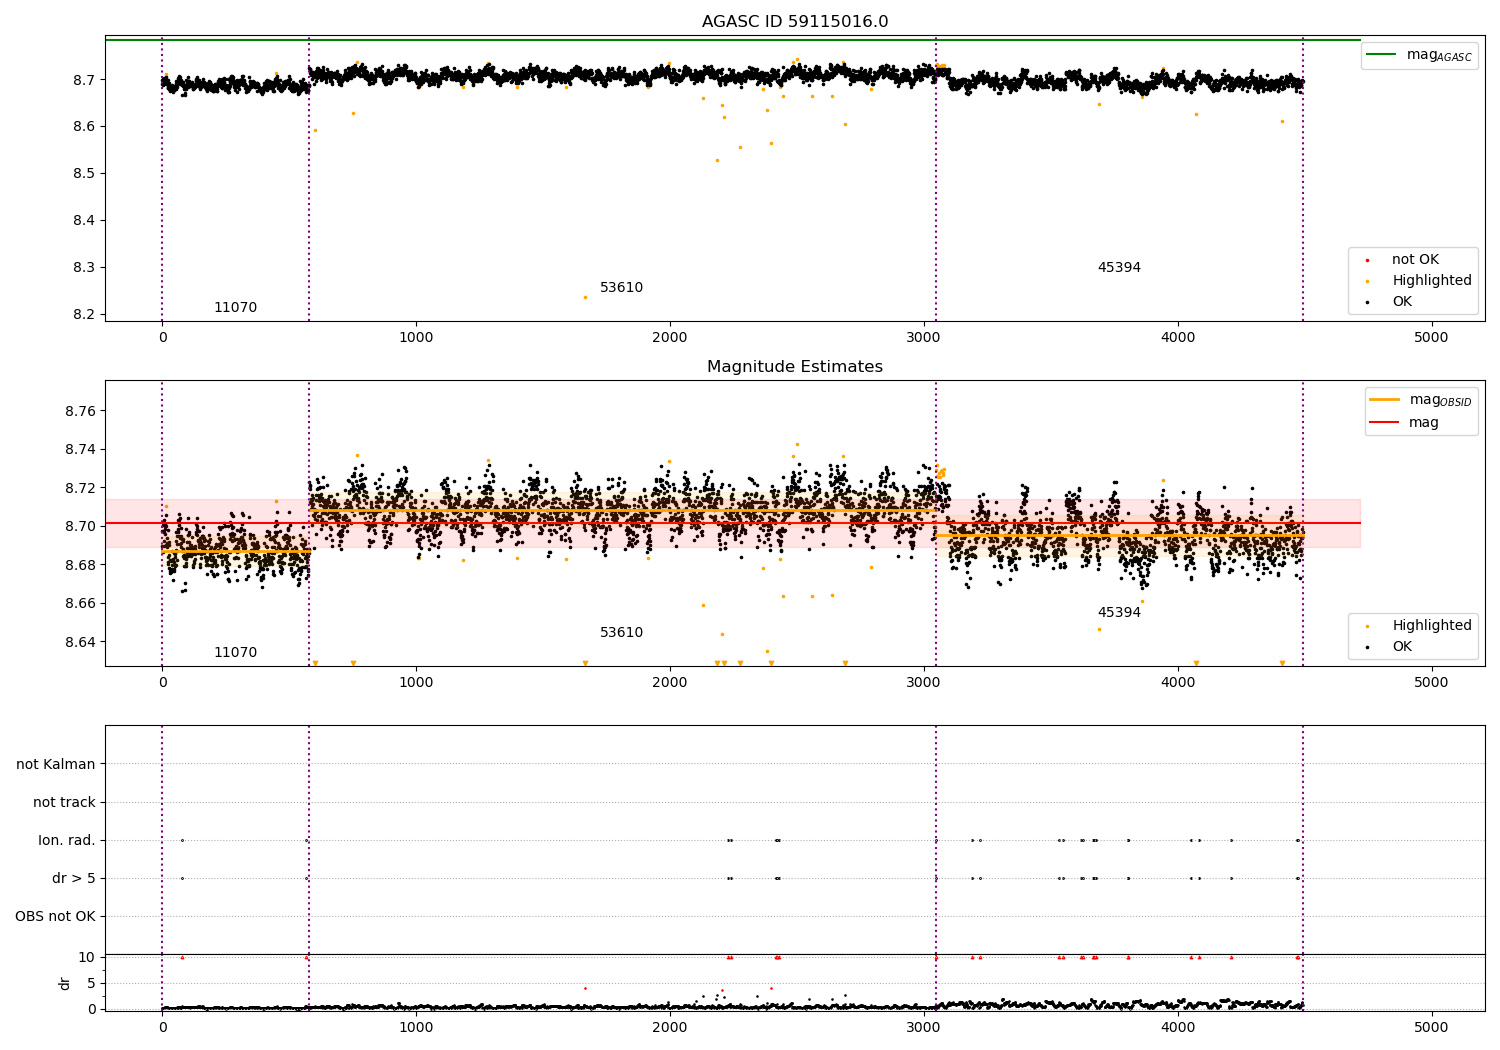Click the 11070 observation label in the top plot
1500x1050 pixels.
235,308
